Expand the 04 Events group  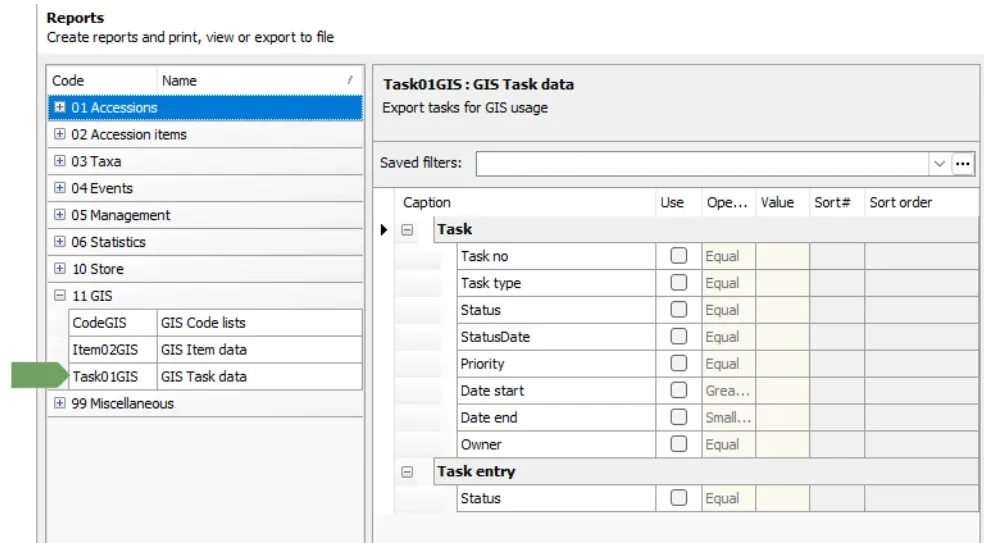click(x=60, y=188)
